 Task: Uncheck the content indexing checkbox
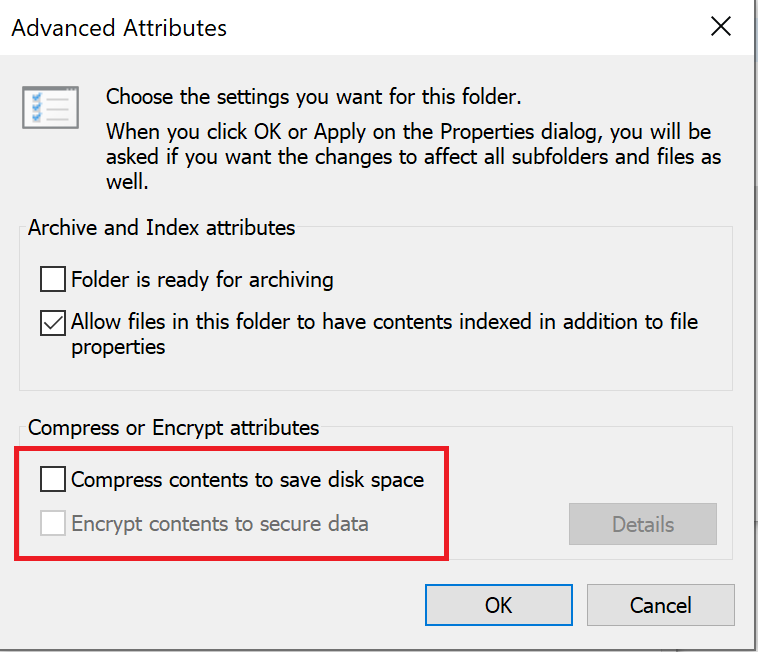(53, 322)
